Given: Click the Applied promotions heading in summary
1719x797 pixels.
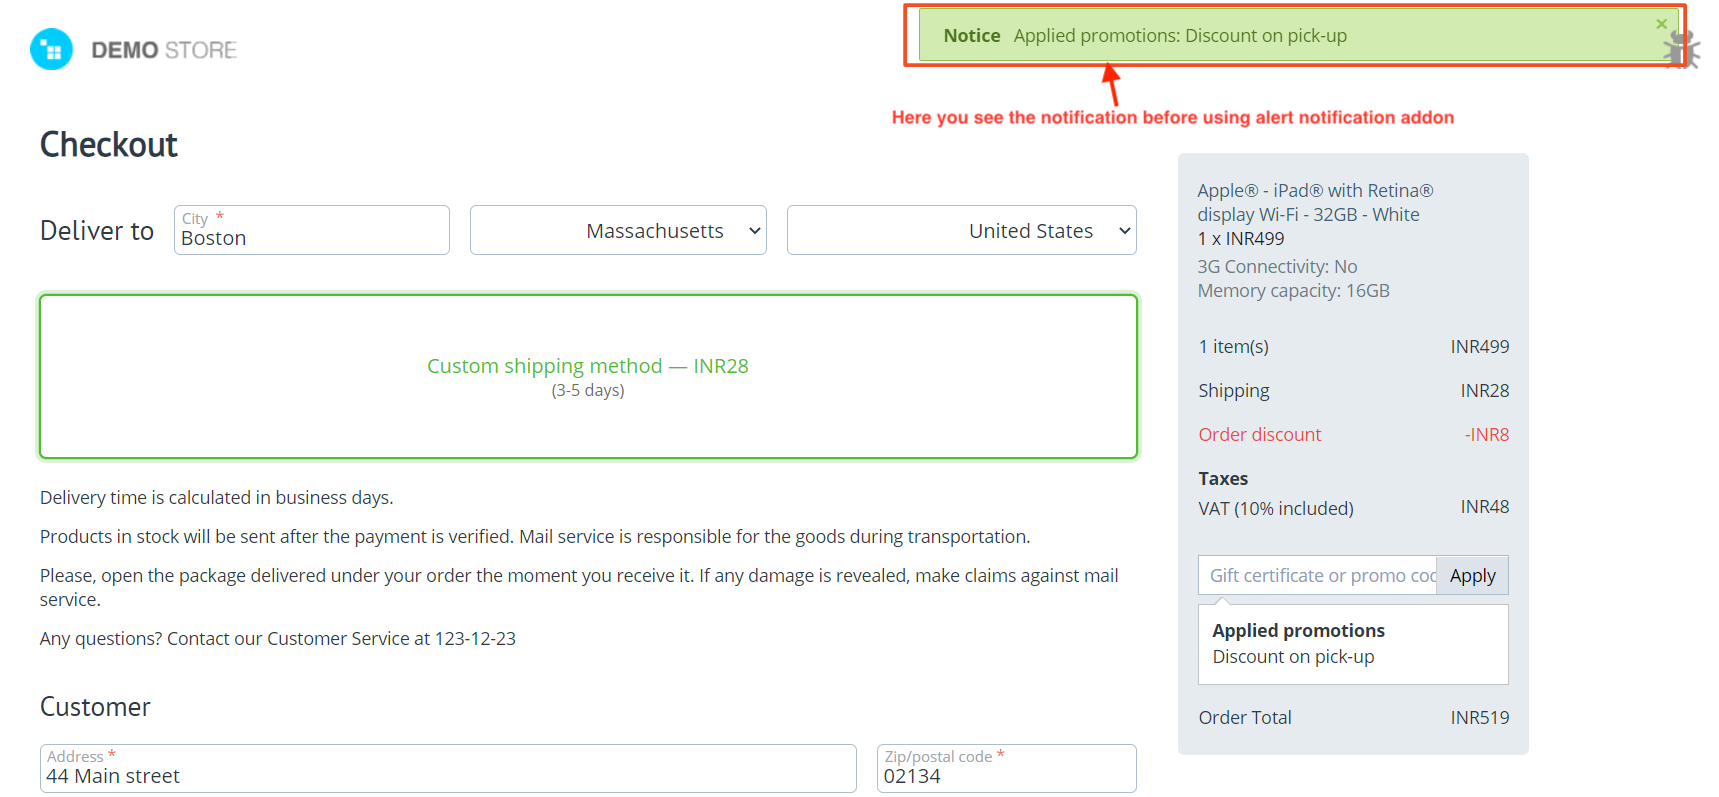Looking at the screenshot, I should pos(1298,630).
